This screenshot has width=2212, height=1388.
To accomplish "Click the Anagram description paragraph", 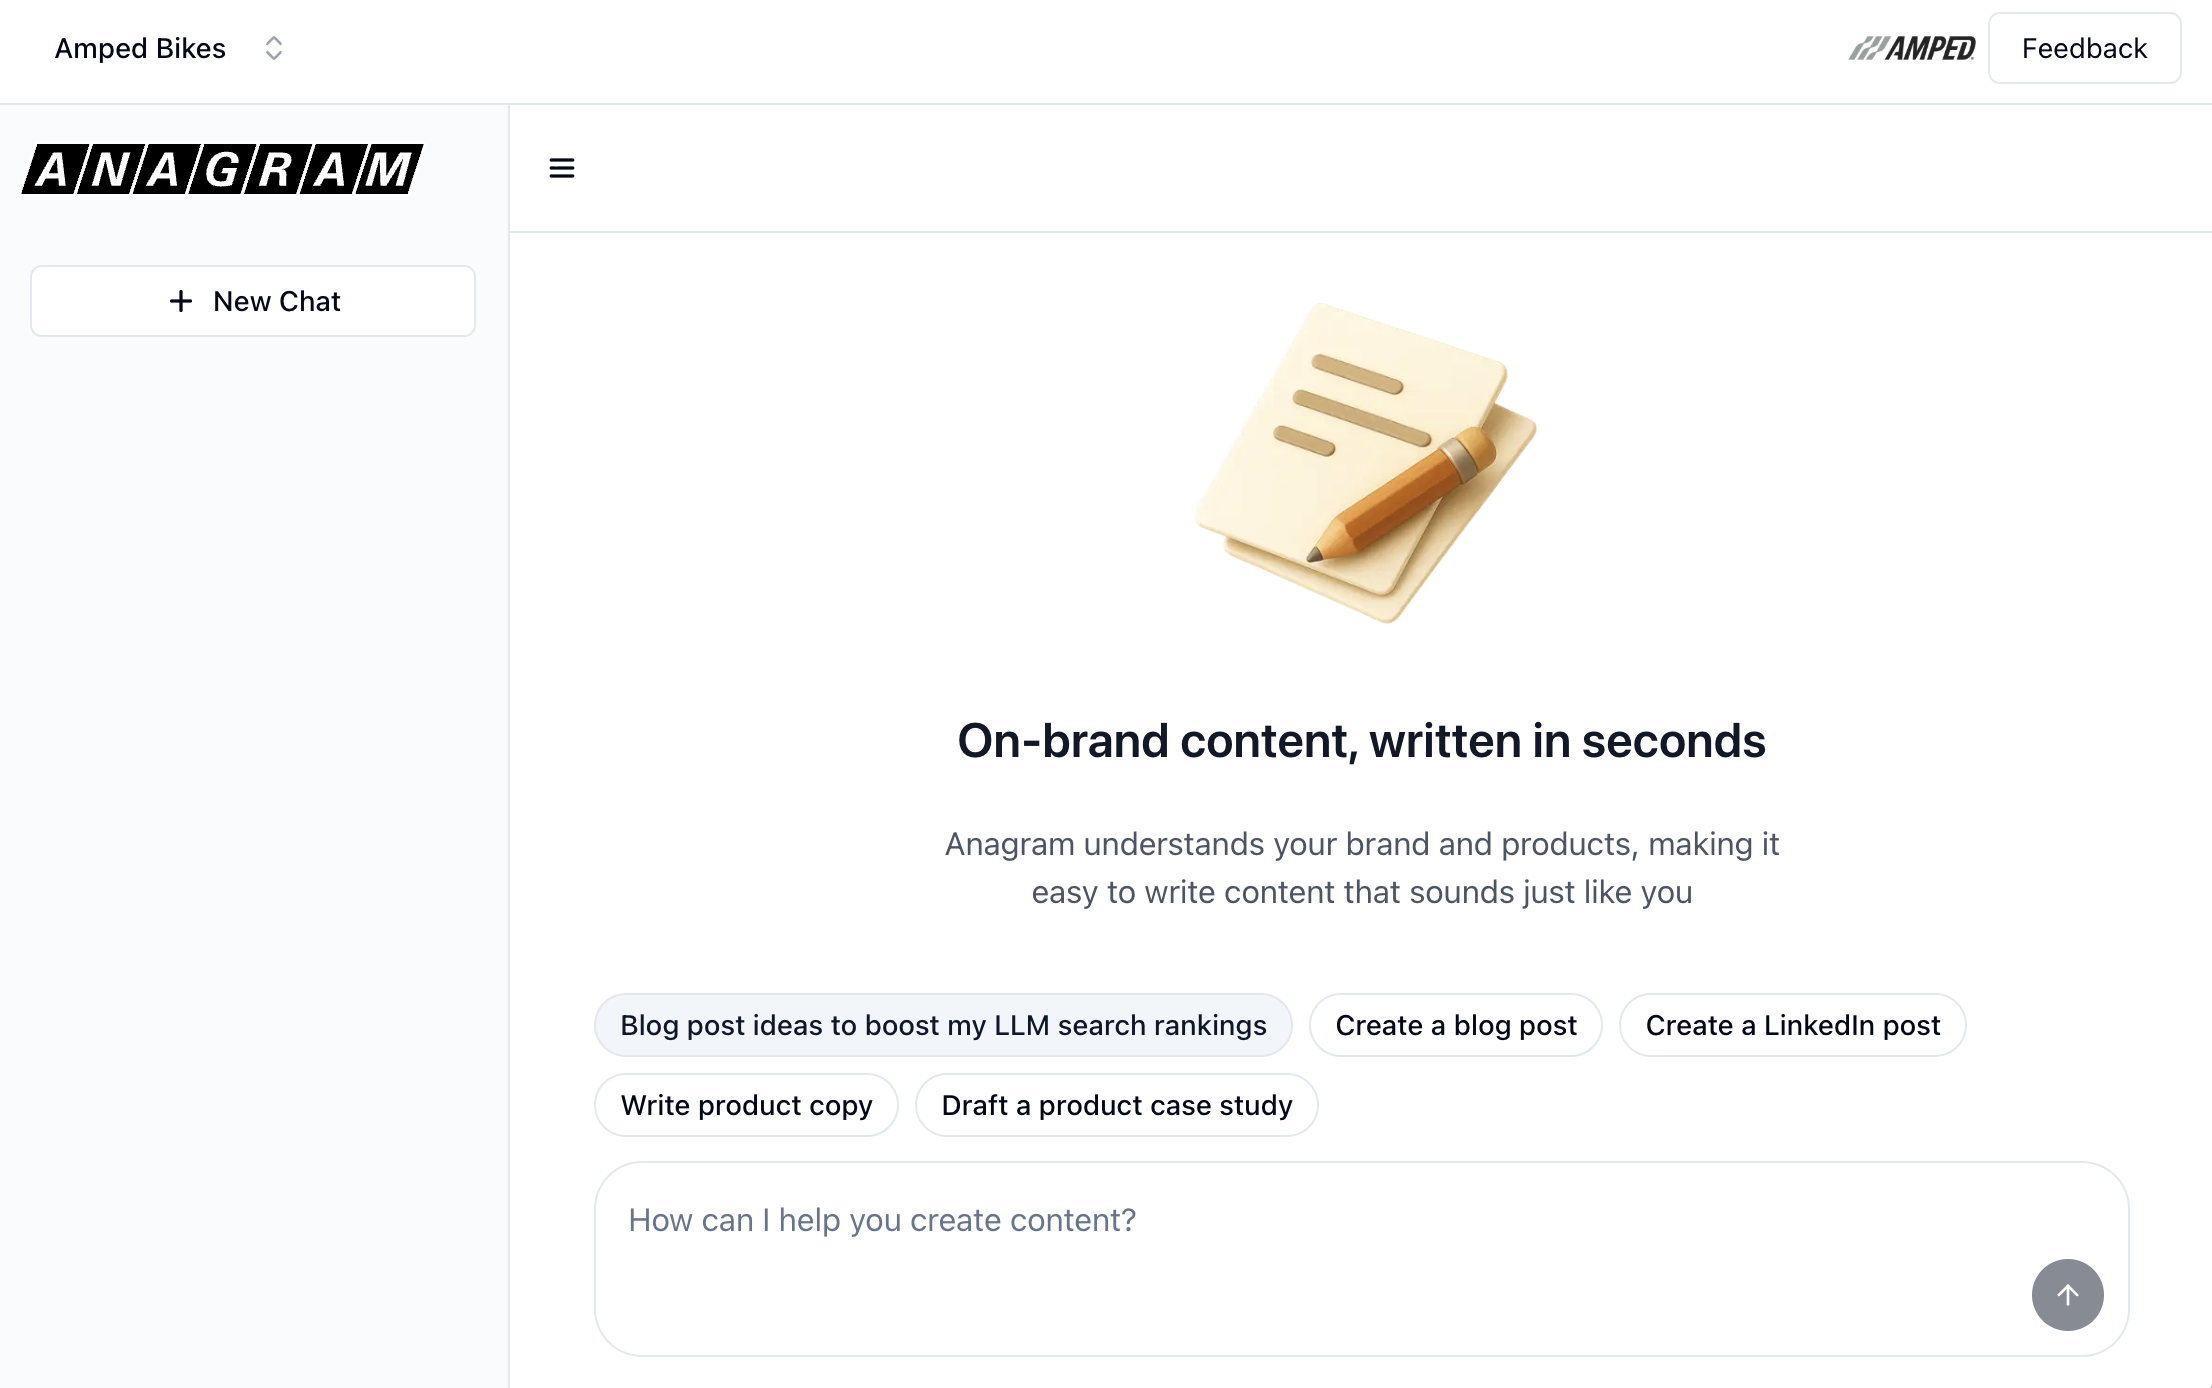I will 1361,868.
